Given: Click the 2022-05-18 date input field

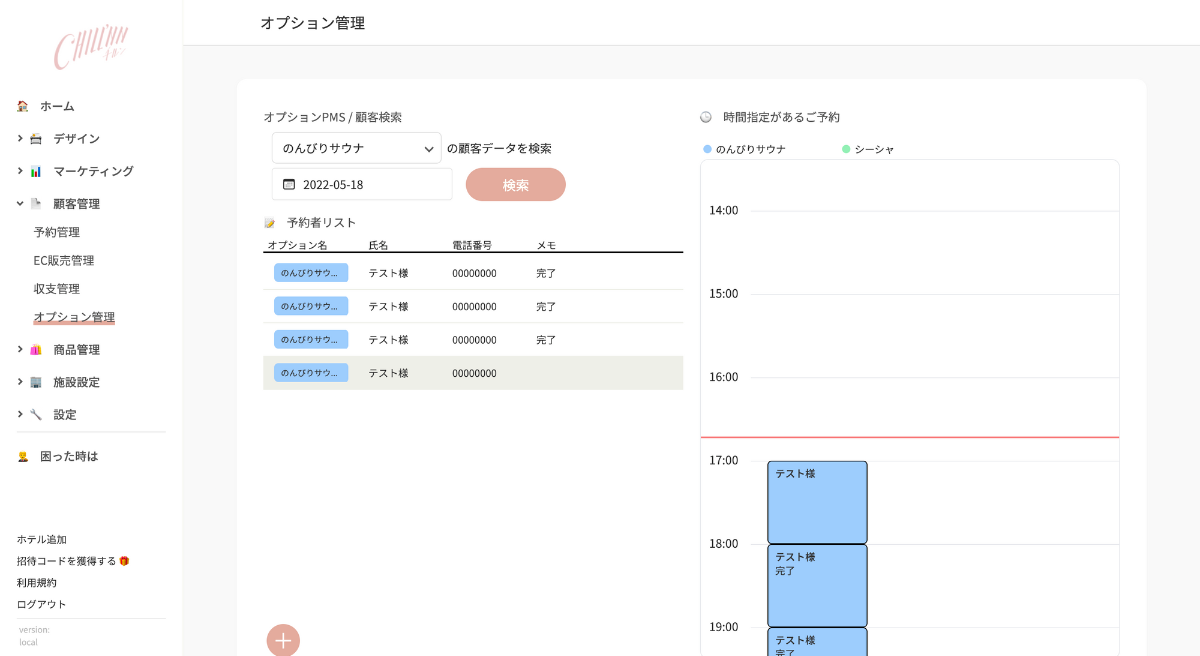Looking at the screenshot, I should [370, 184].
